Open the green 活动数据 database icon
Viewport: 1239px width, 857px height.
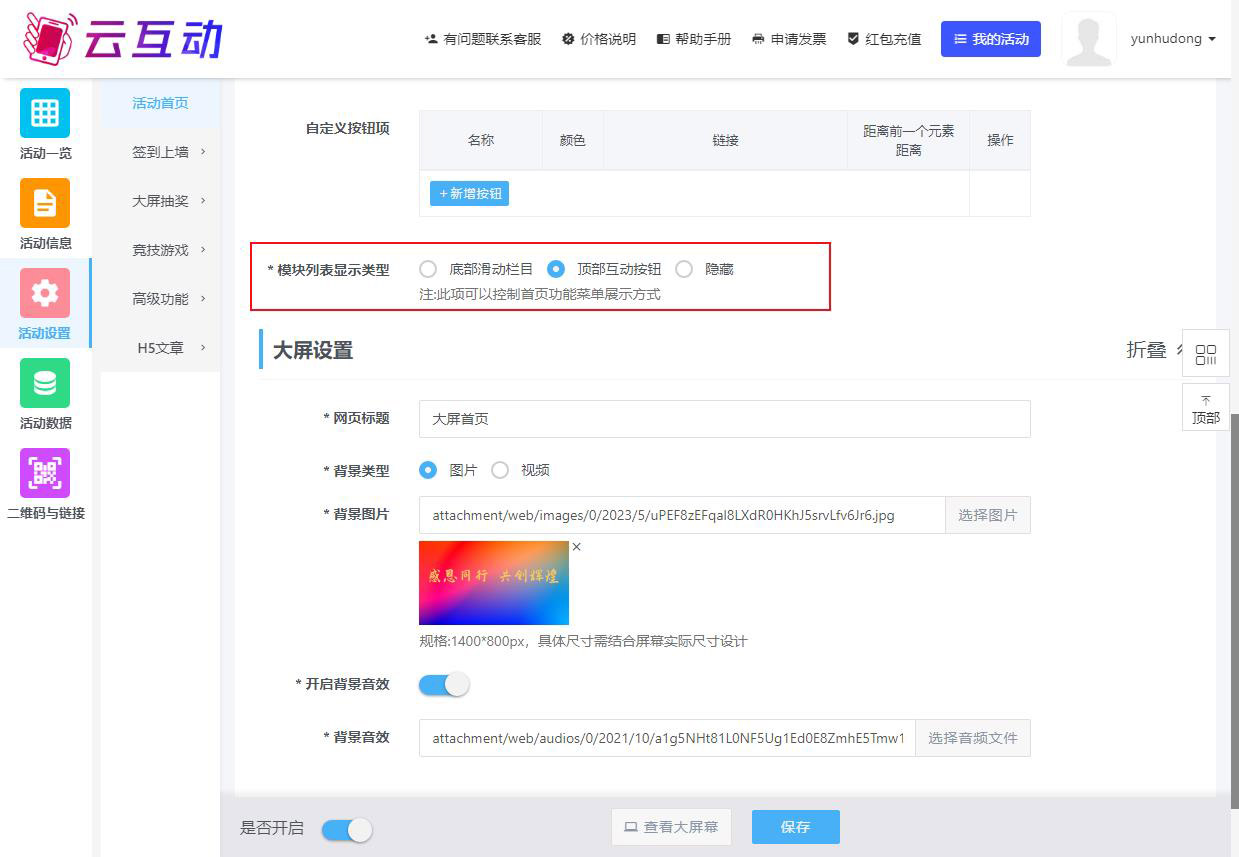pyautogui.click(x=45, y=383)
